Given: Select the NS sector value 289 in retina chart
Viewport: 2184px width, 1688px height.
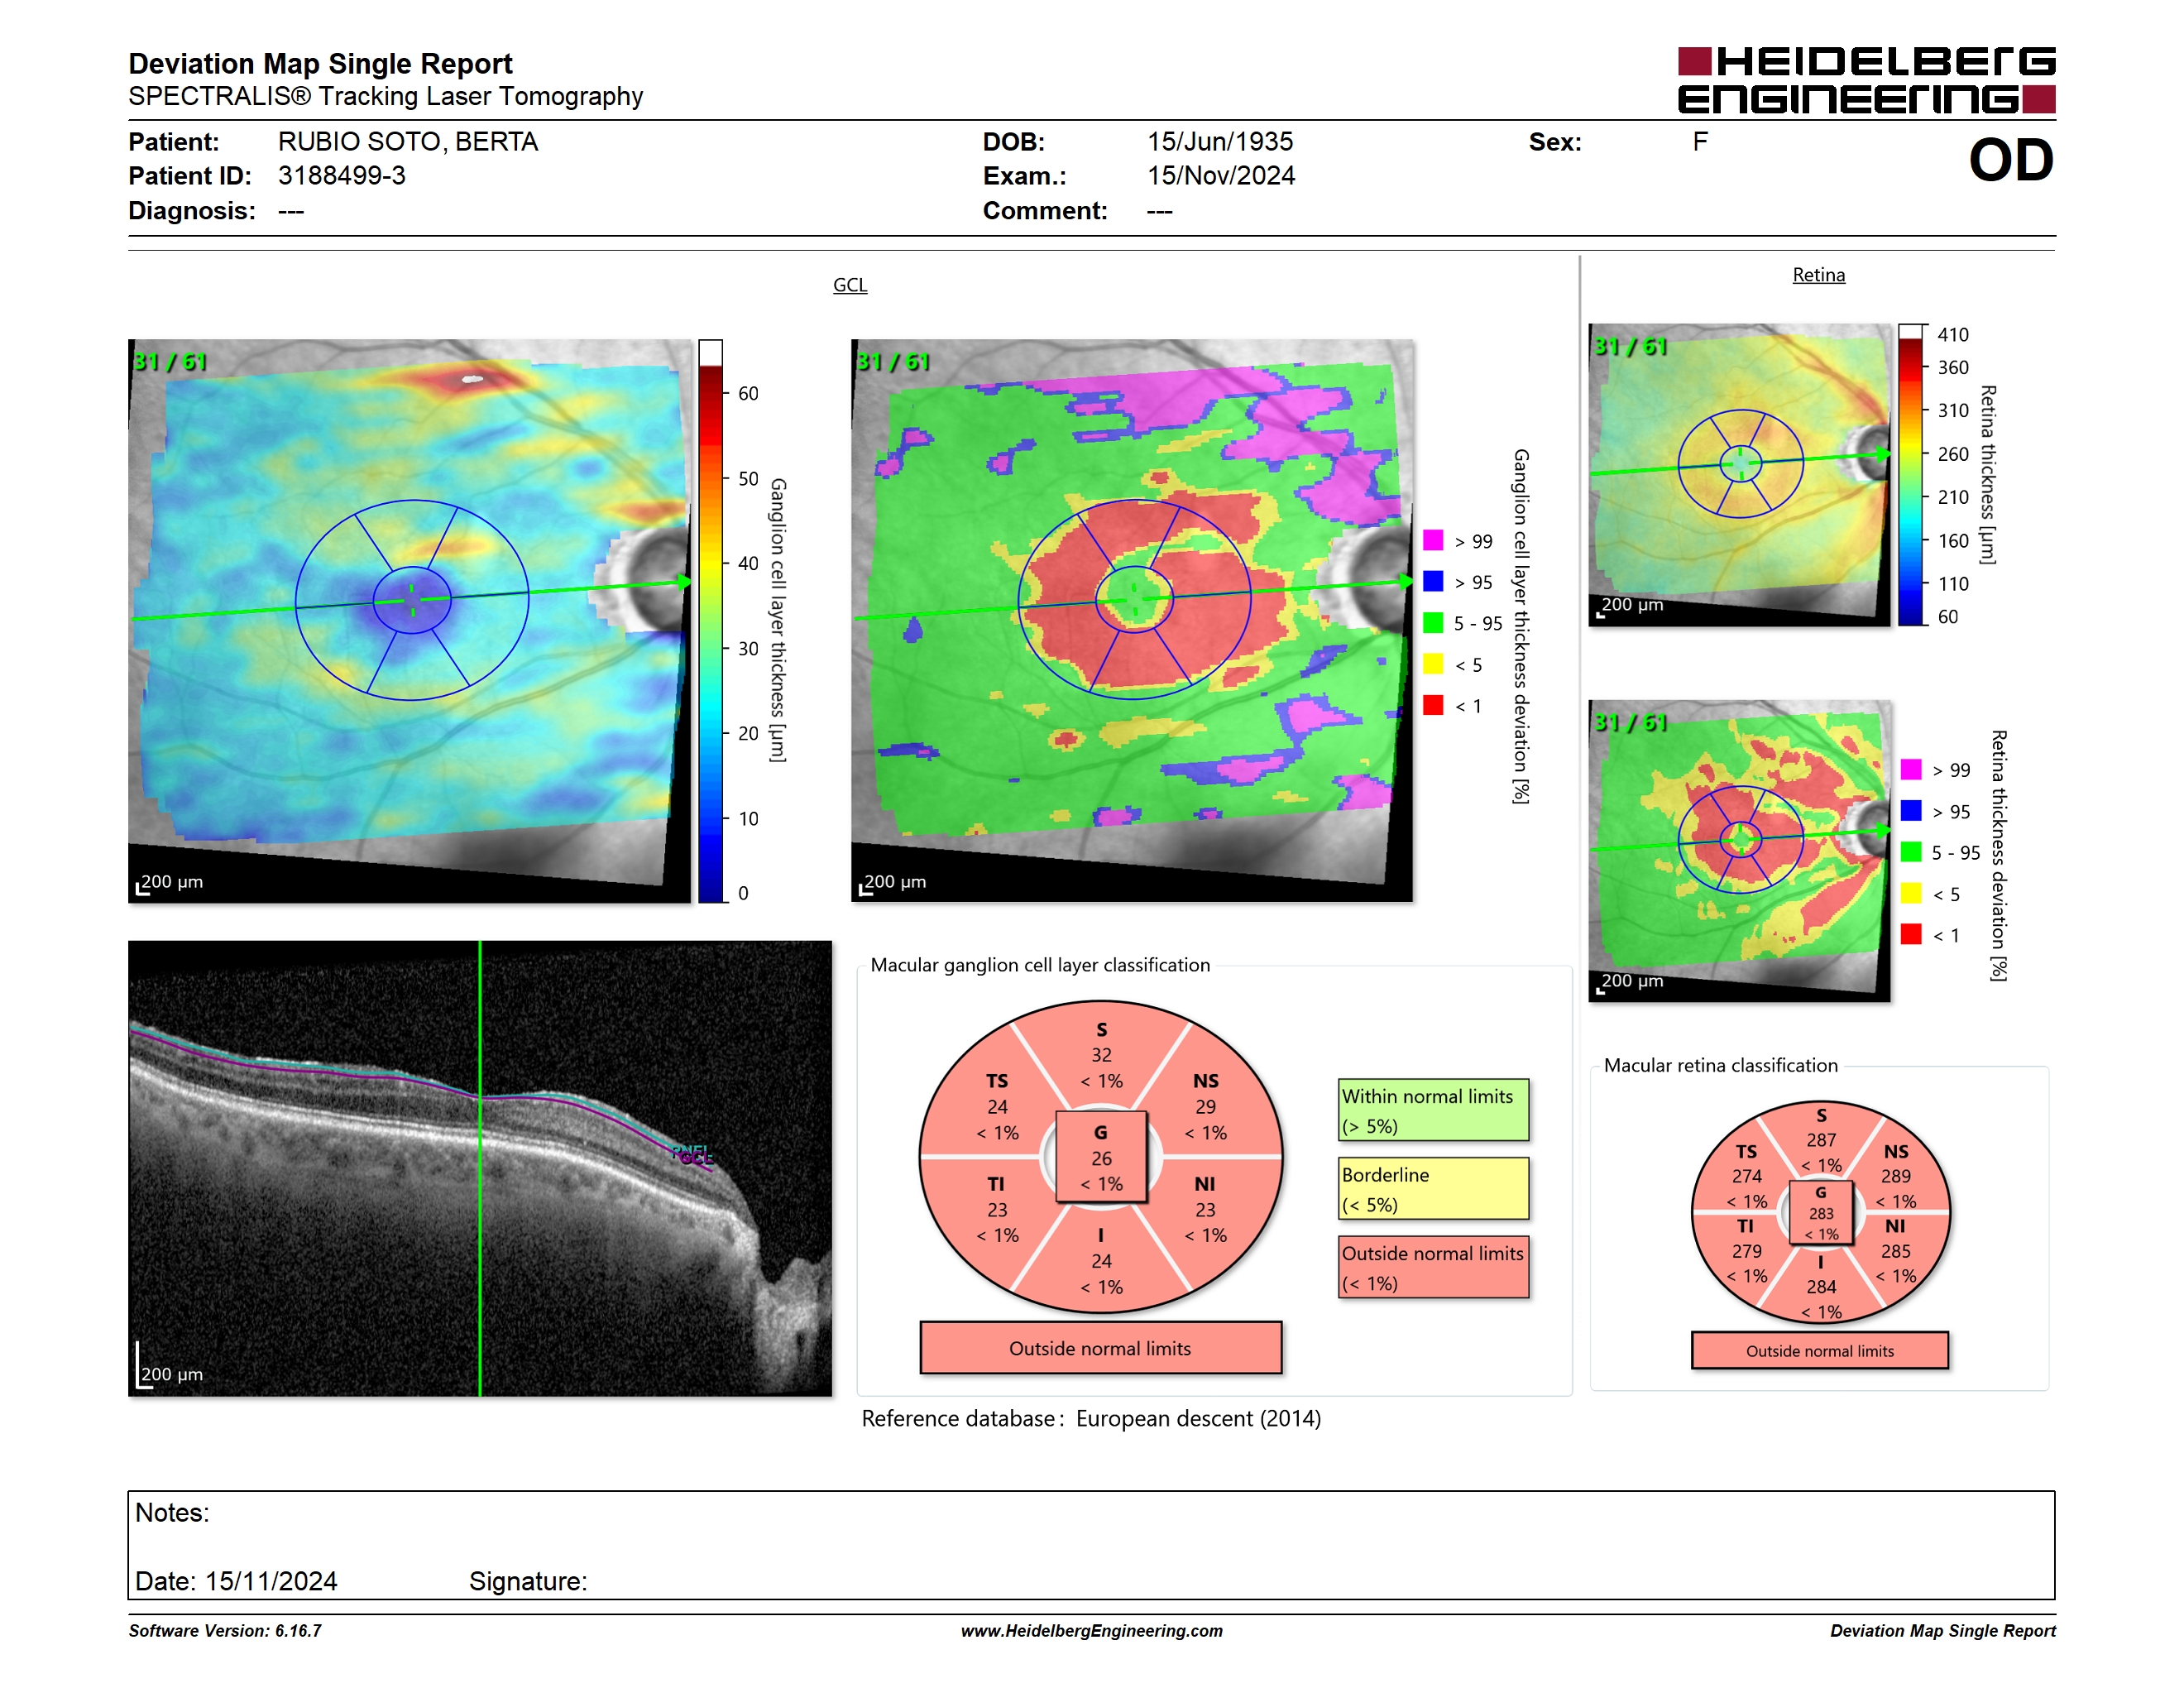Looking at the screenshot, I should click(x=1895, y=1177).
